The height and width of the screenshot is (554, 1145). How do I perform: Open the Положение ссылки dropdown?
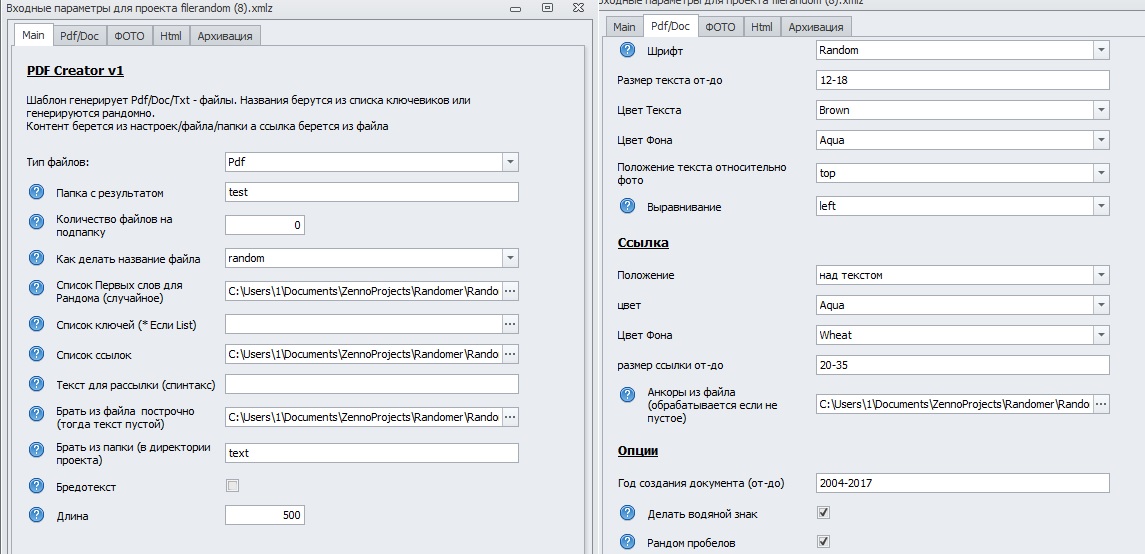pos(1101,275)
